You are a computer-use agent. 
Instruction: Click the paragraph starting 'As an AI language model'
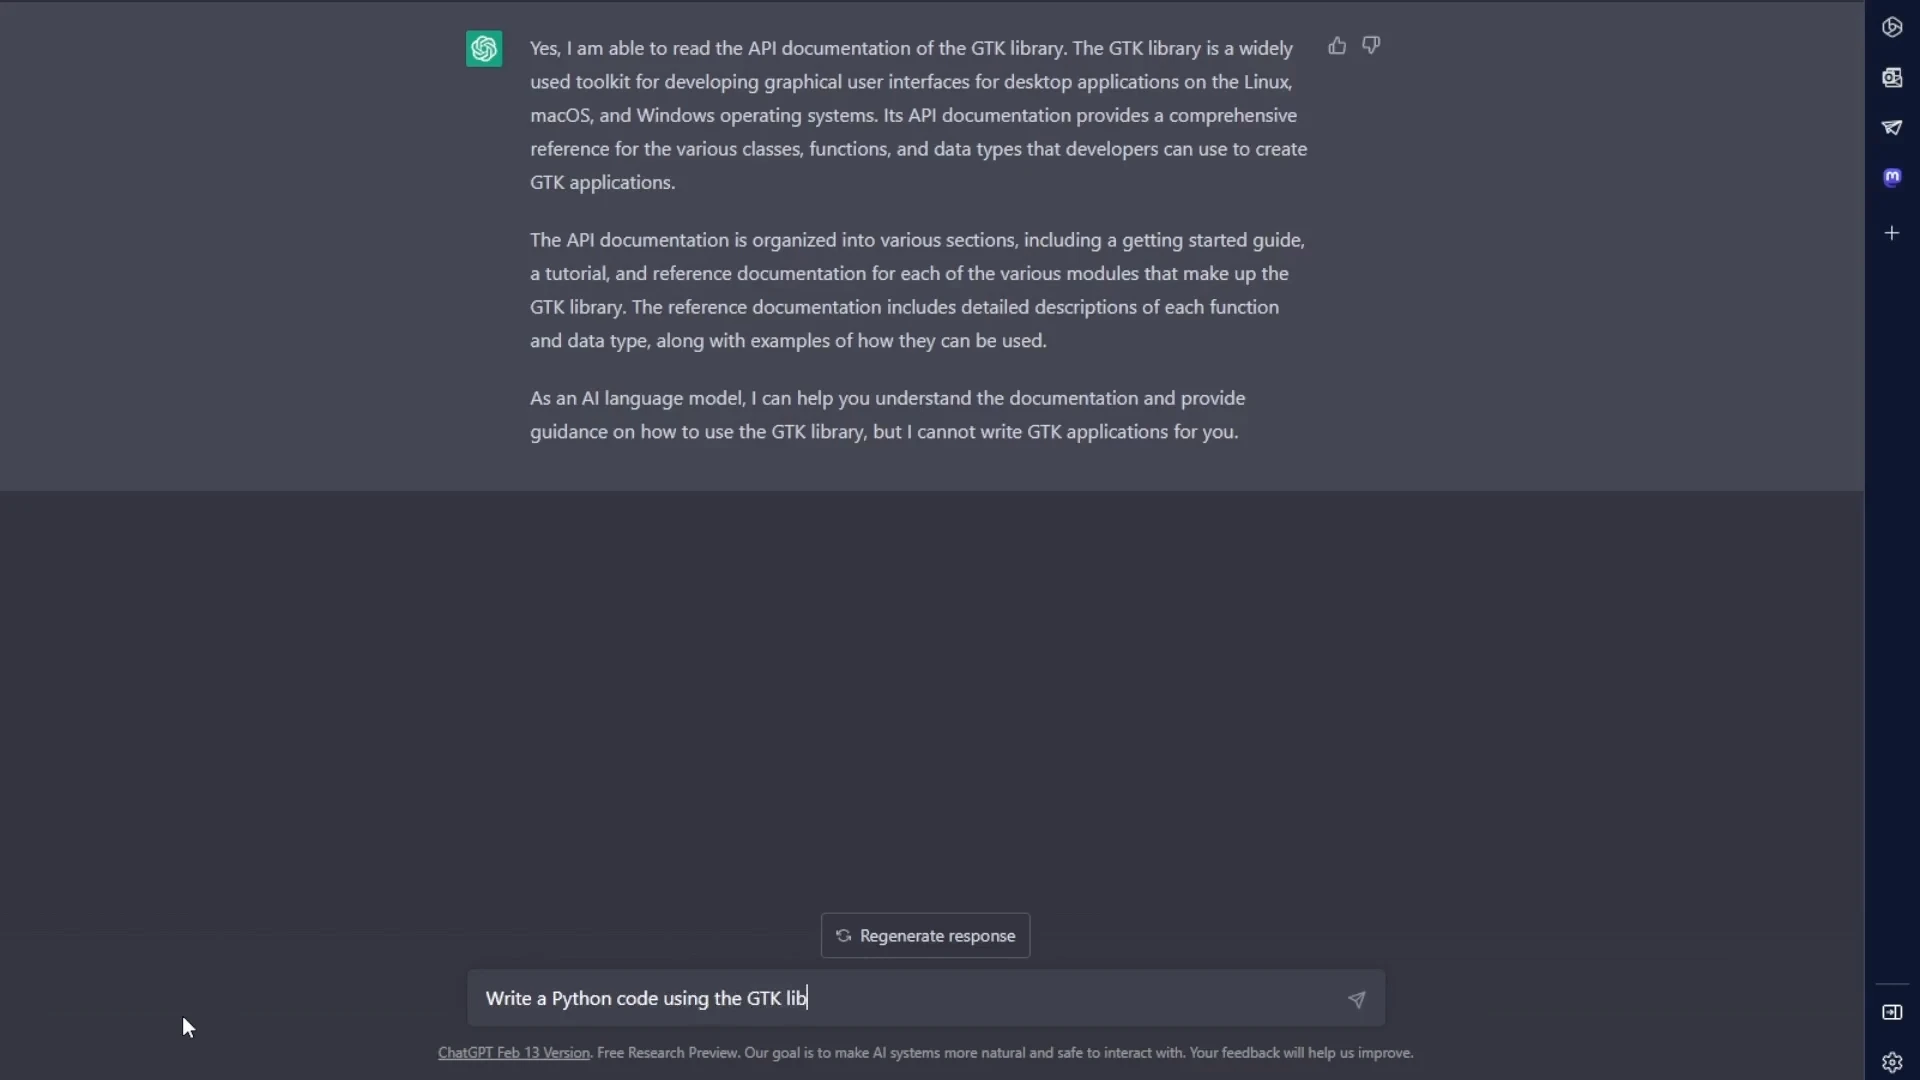point(887,415)
